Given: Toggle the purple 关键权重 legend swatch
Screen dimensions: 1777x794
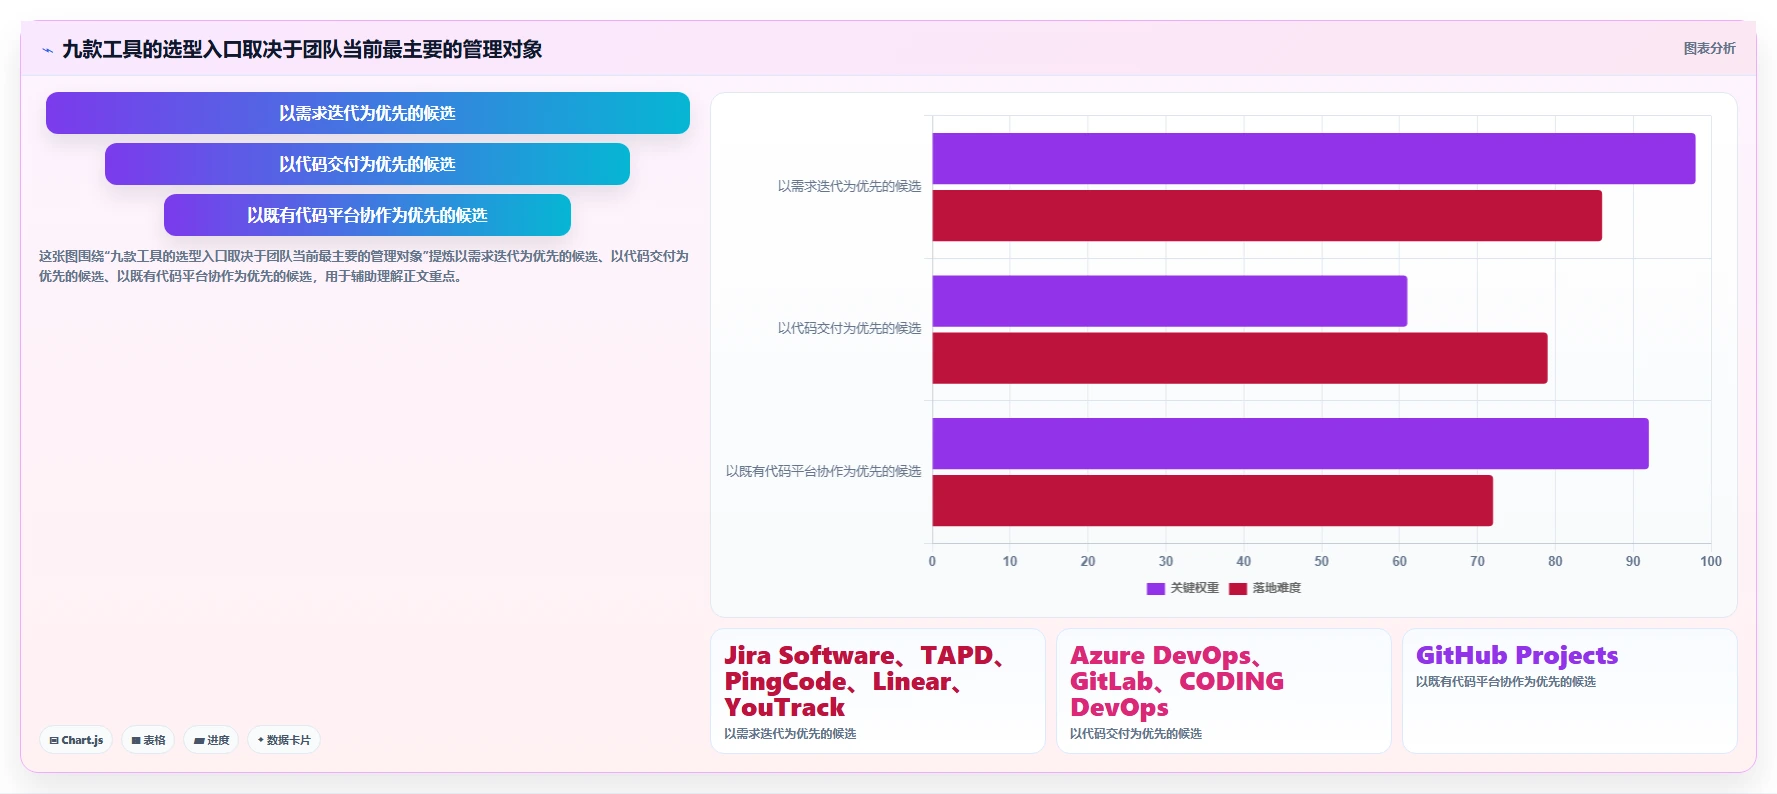Looking at the screenshot, I should [x=1156, y=588].
